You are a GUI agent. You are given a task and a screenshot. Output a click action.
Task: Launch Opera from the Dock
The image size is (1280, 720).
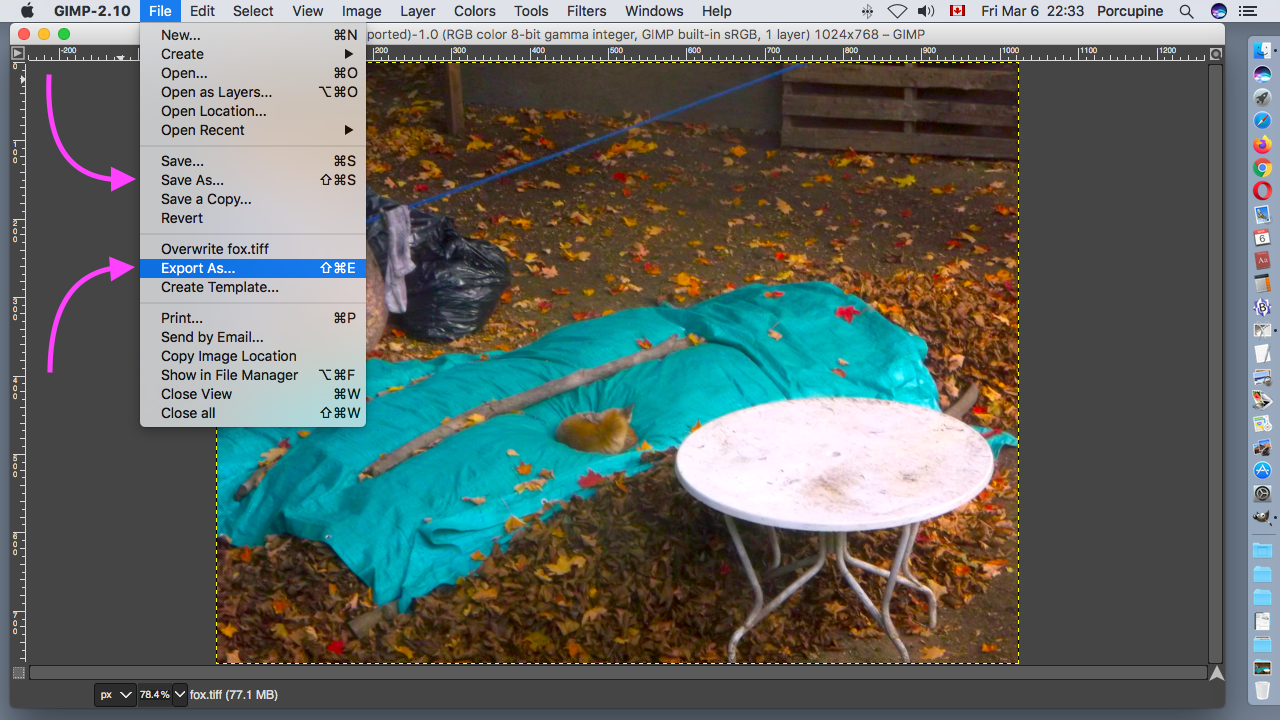click(x=1262, y=190)
